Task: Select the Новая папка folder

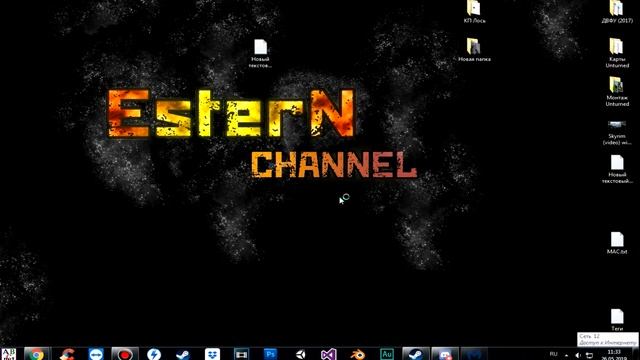Action: (474, 50)
